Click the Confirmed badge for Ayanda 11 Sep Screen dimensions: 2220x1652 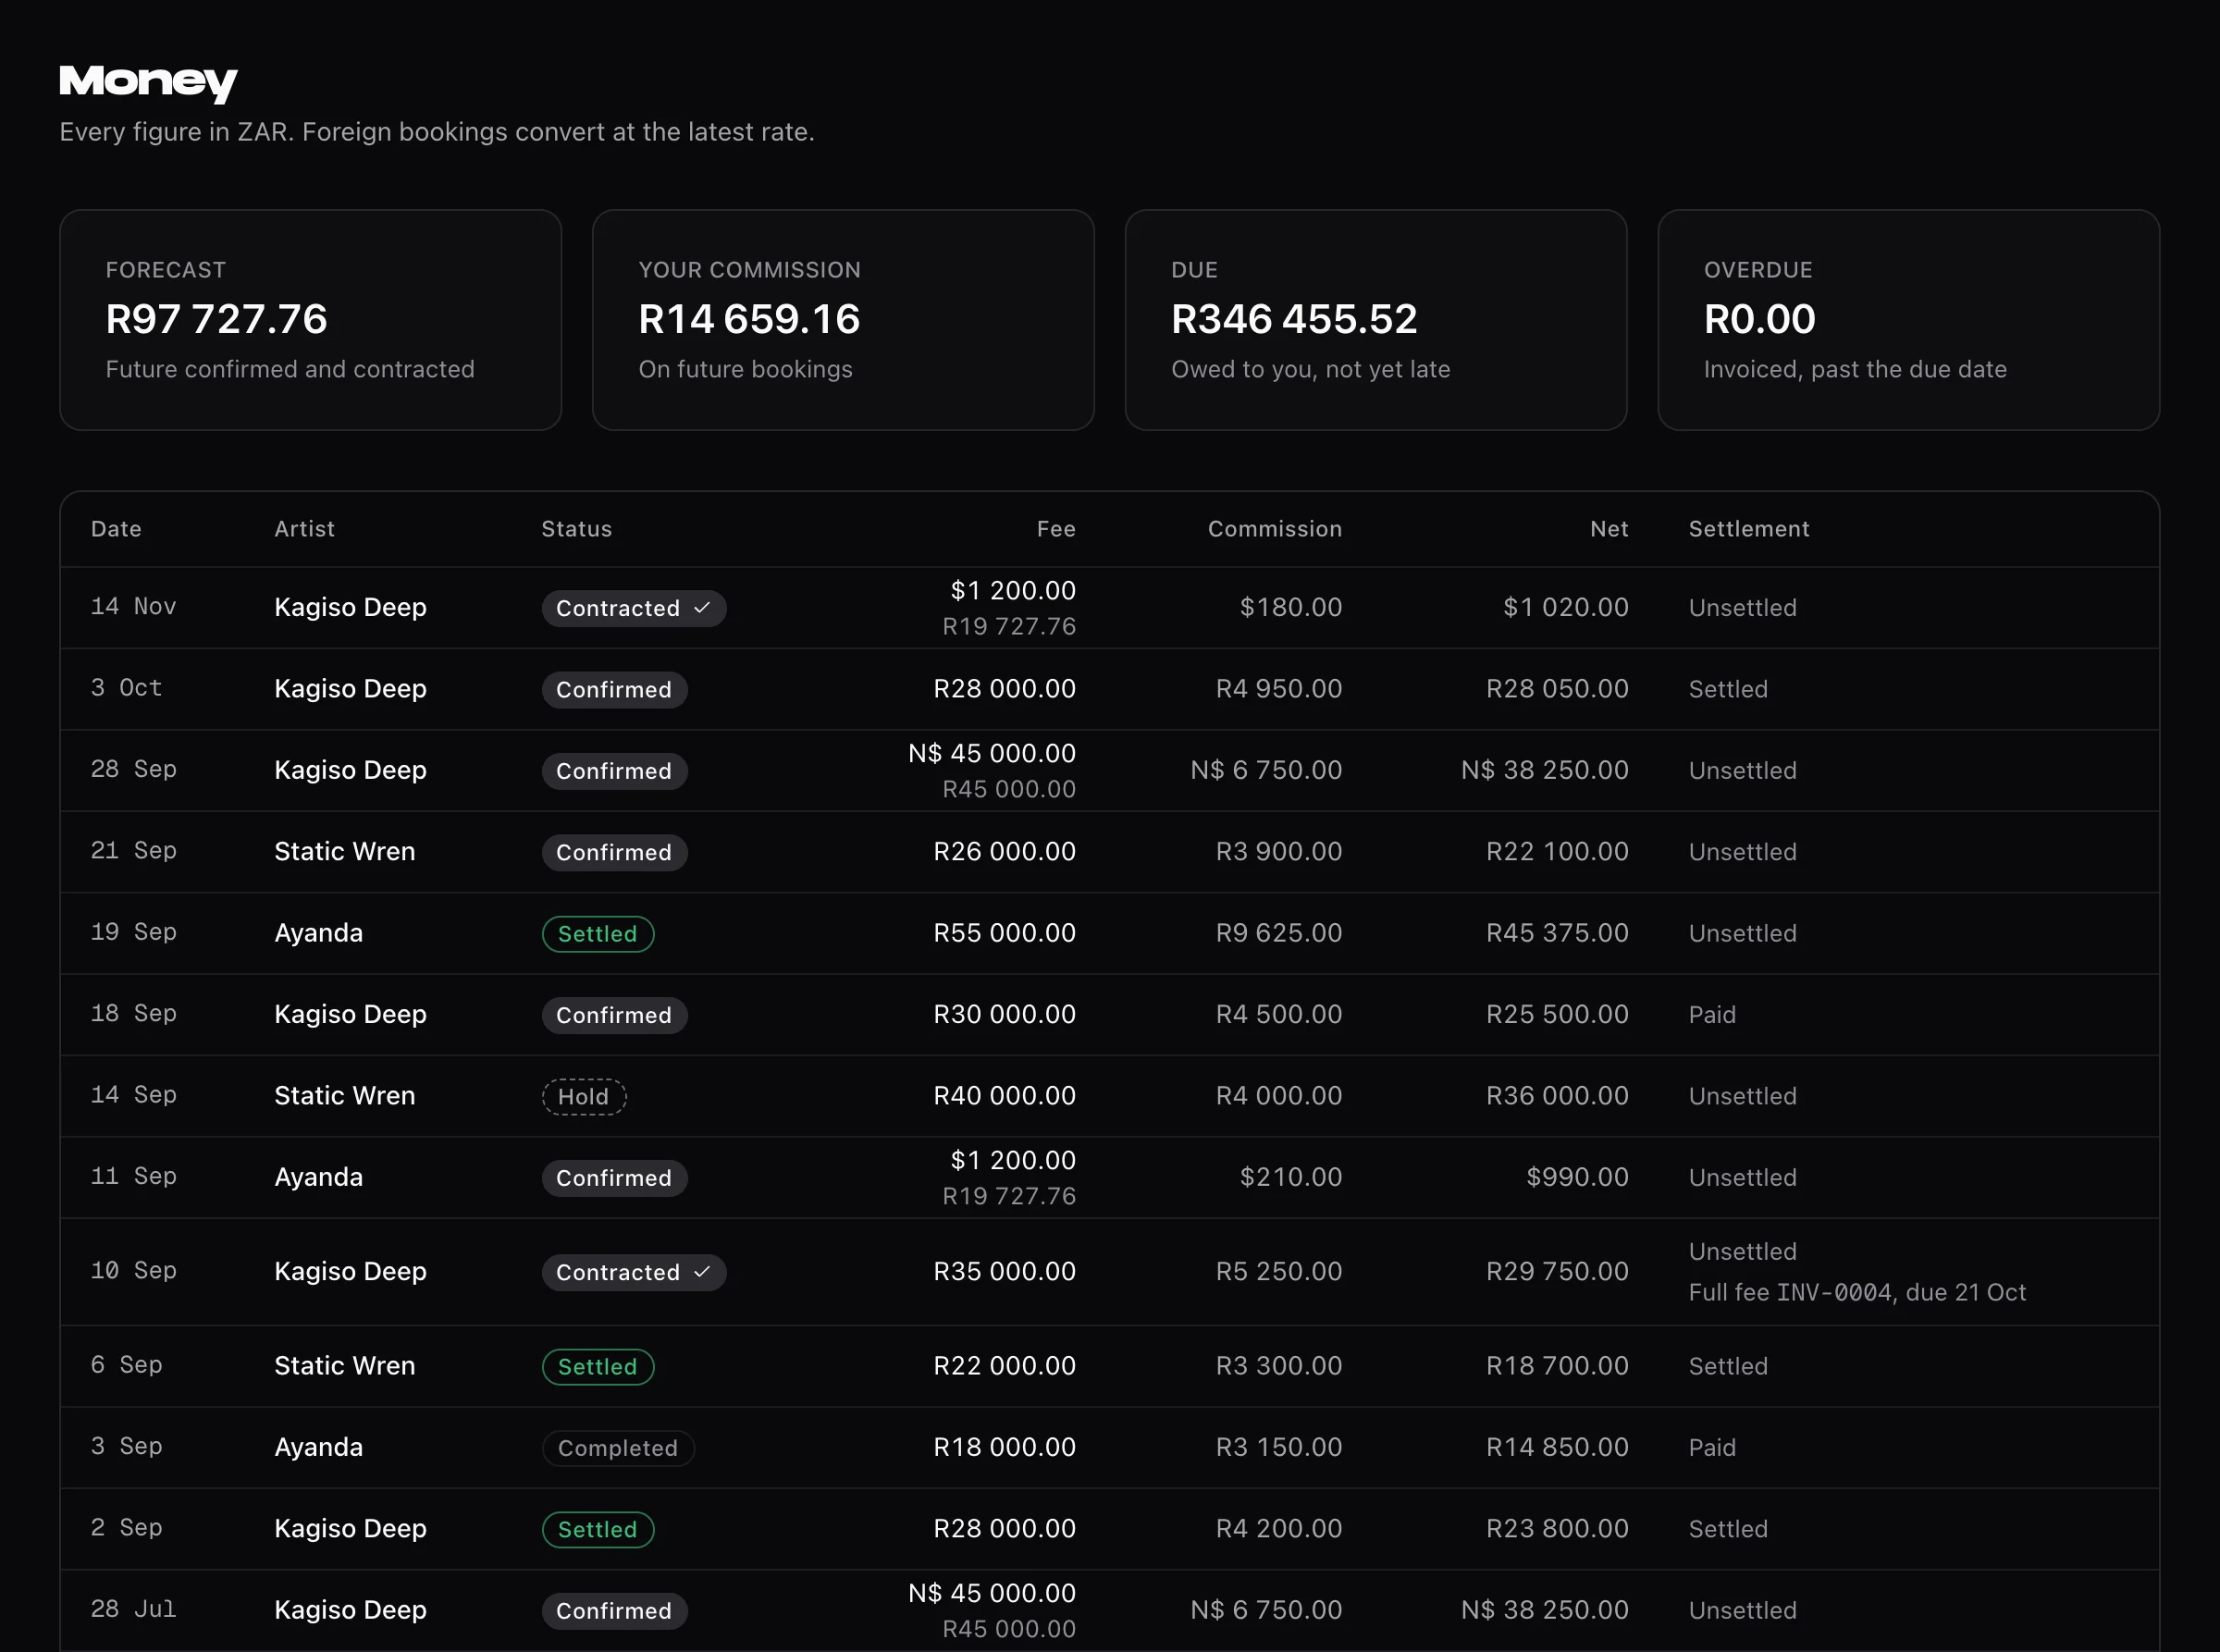tap(614, 1178)
